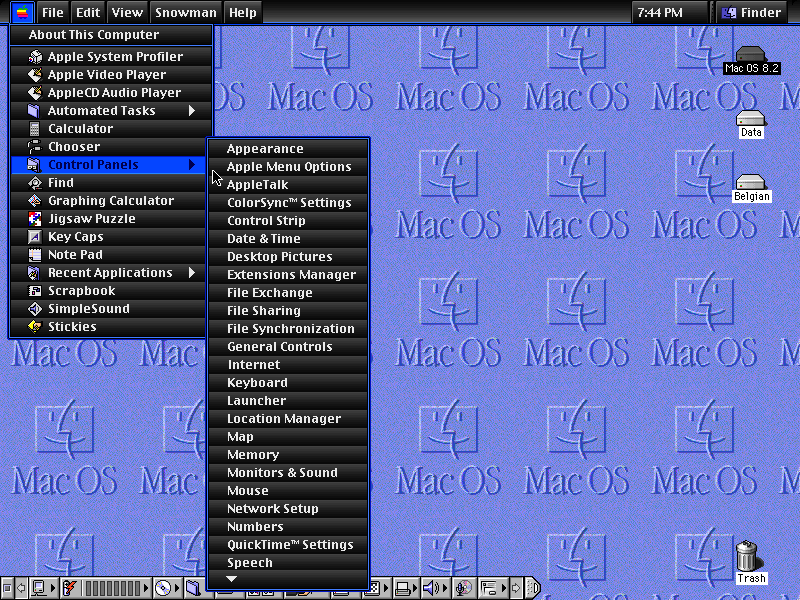The width and height of the screenshot is (800, 600).
Task: Select Internet control panel
Action: [x=288, y=365]
